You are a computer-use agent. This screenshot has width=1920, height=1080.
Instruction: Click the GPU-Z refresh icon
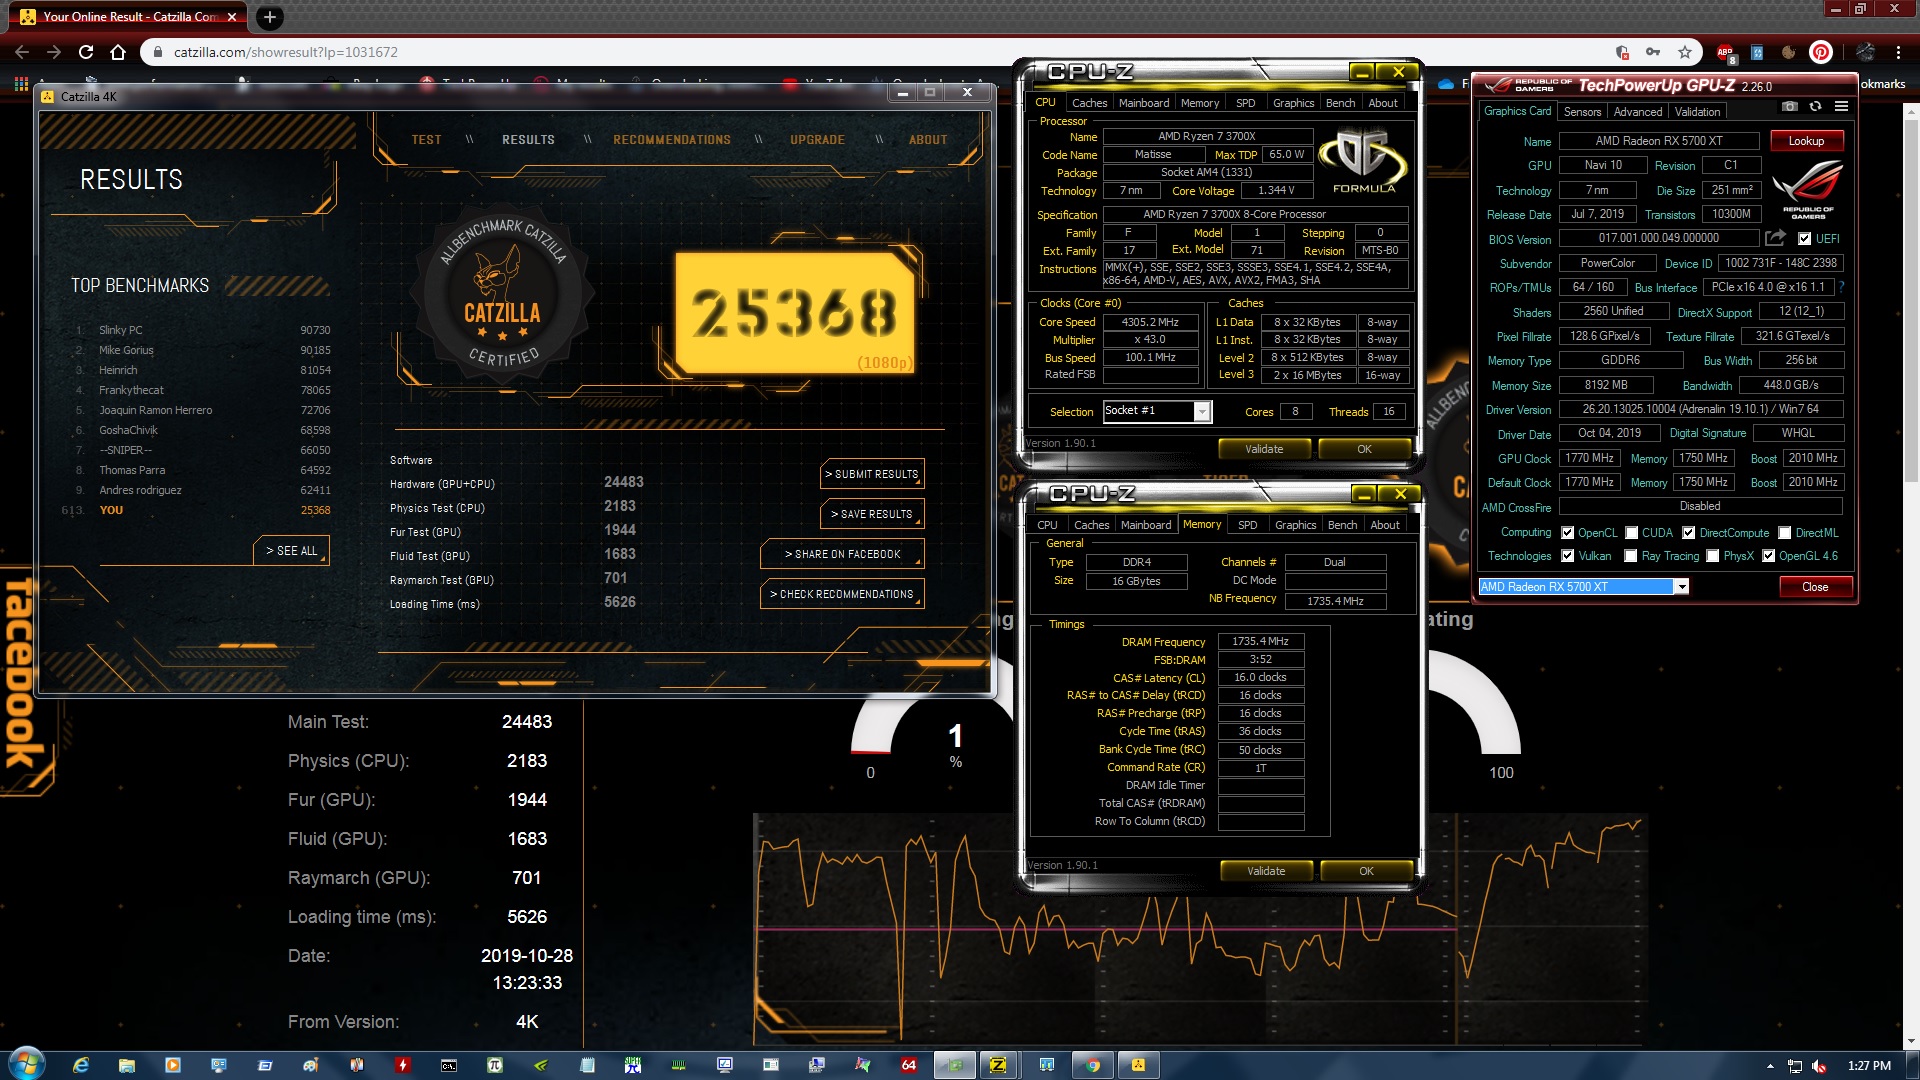click(1815, 106)
